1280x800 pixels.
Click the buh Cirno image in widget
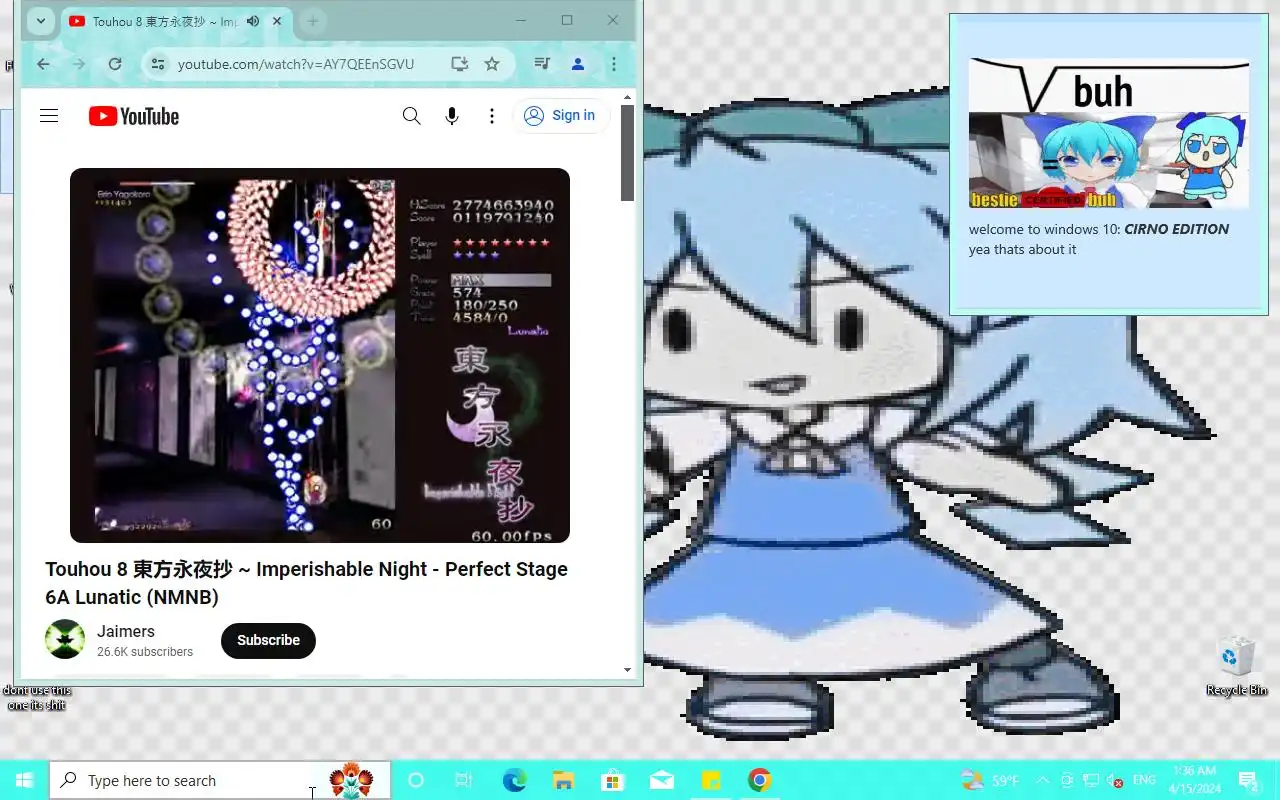[1109, 133]
